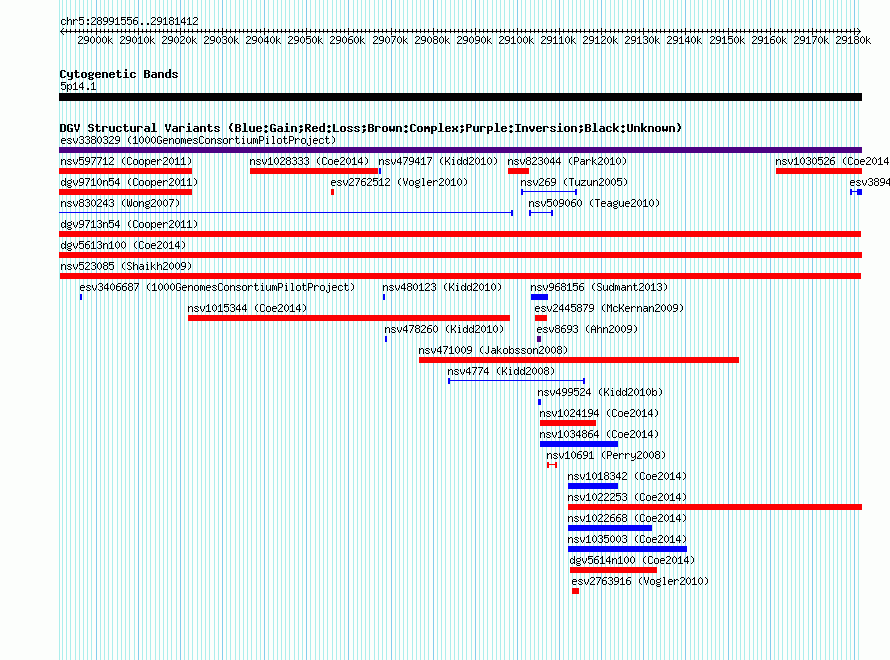The image size is (890, 660).
Task: Select nsv480123 (Kidd2010) label
Action: point(442,287)
